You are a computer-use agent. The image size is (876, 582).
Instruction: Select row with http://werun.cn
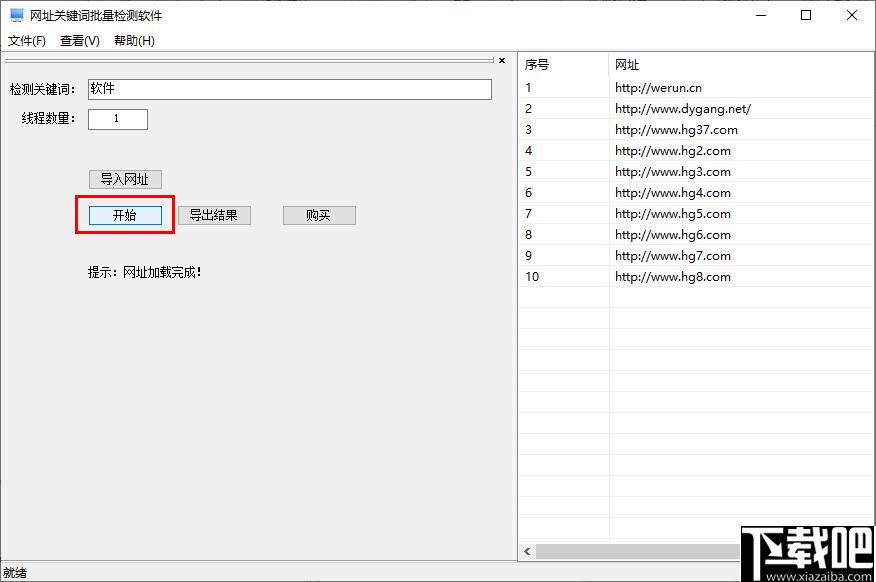658,88
